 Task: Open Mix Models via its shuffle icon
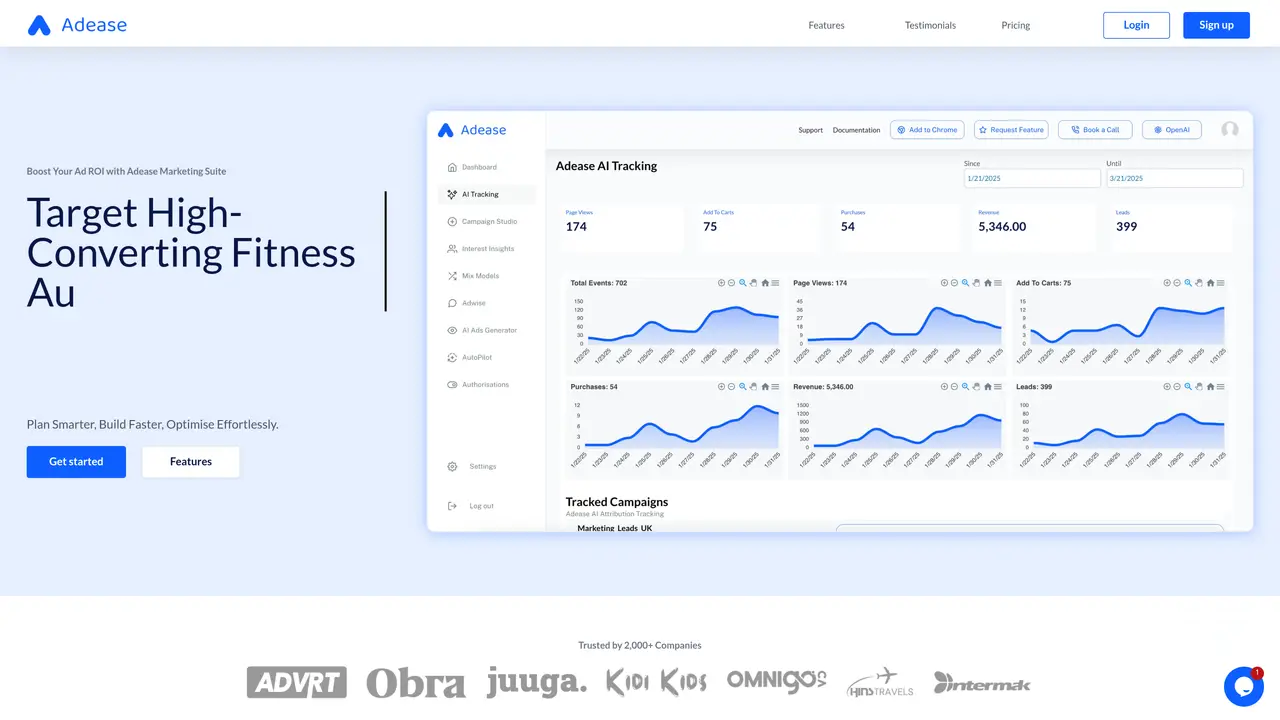pyautogui.click(x=452, y=276)
